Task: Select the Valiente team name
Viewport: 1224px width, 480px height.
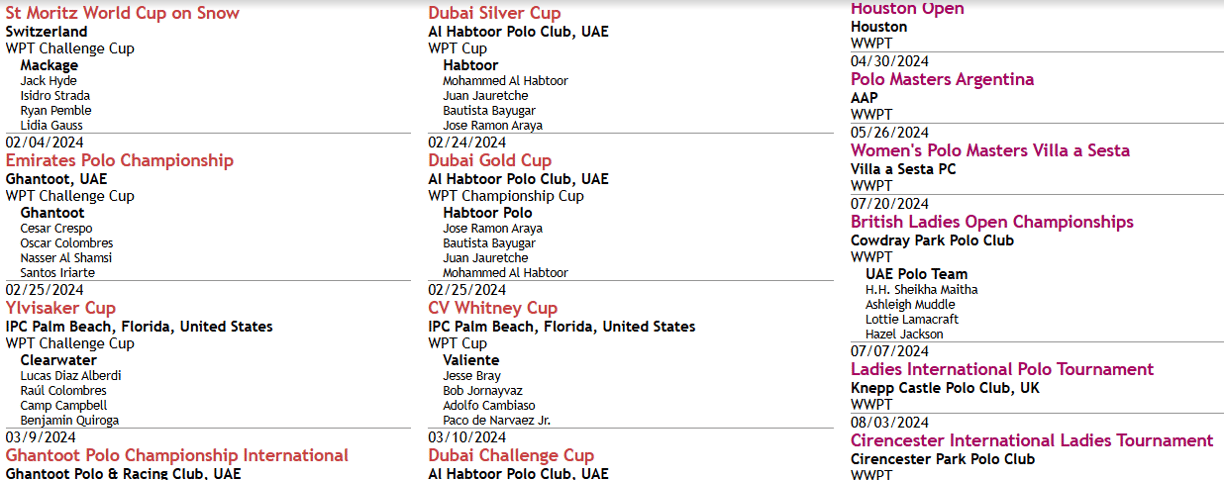Action: [471, 360]
